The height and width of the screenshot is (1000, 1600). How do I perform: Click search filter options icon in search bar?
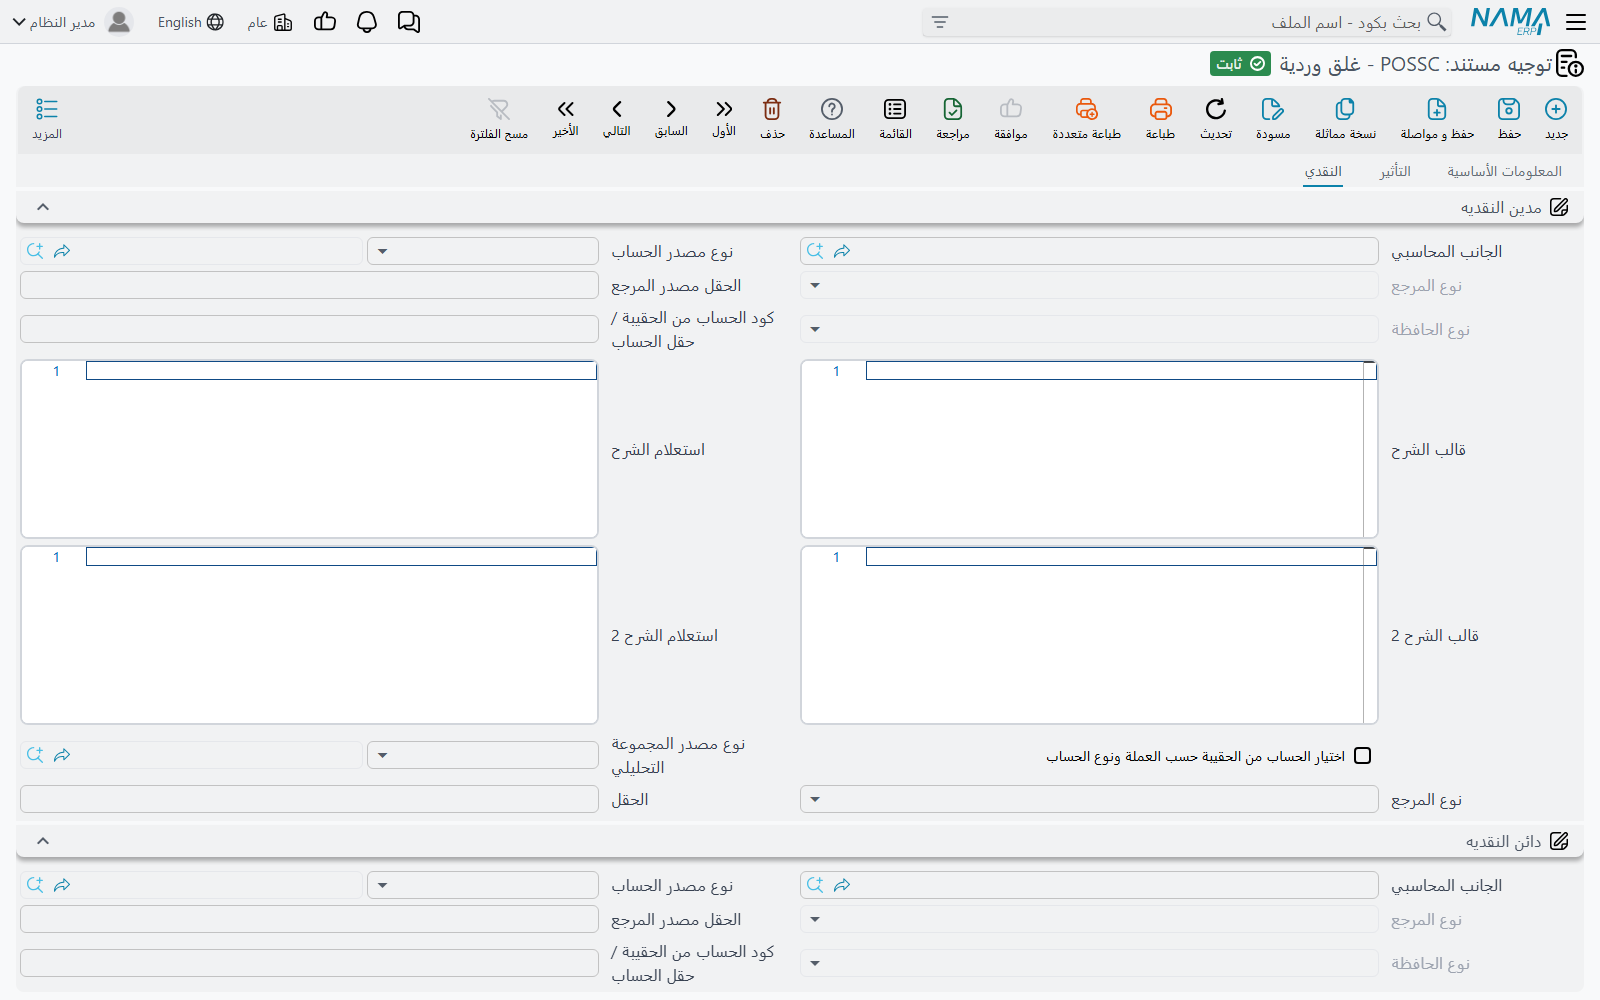pos(940,22)
